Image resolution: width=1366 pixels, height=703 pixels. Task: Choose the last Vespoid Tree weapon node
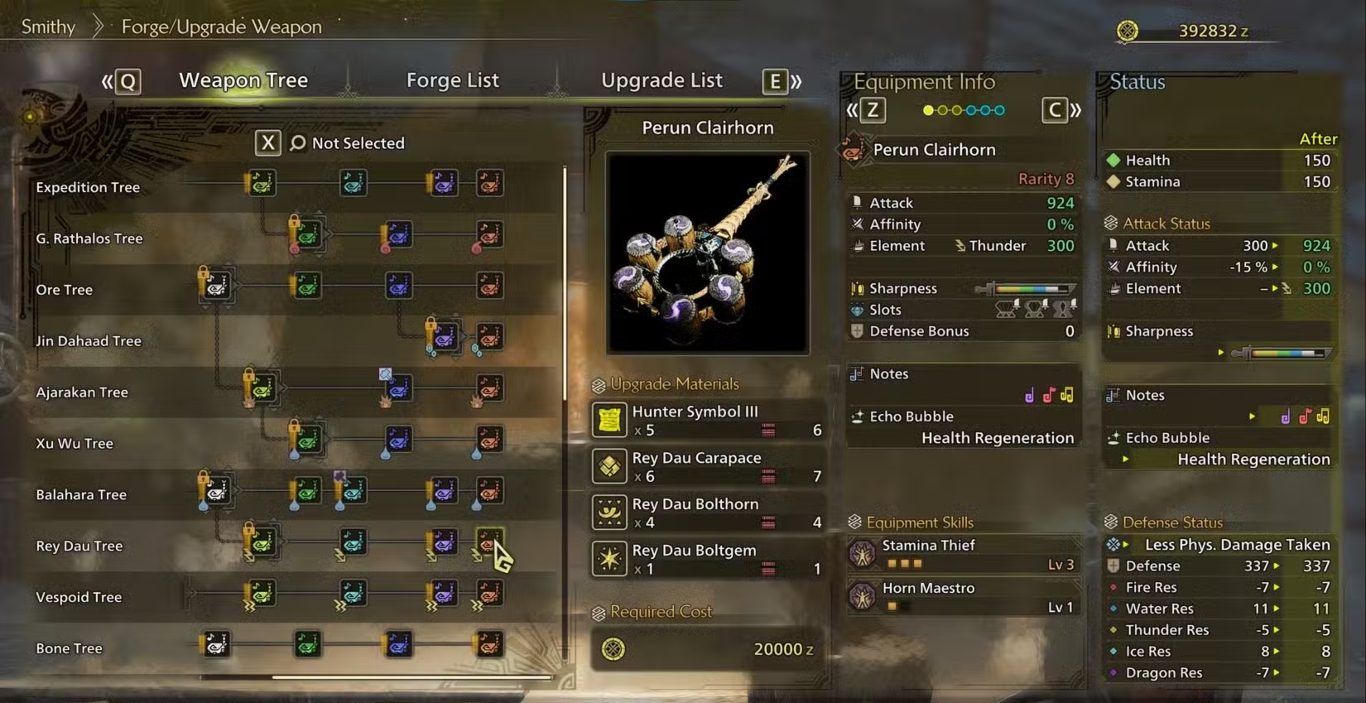(x=489, y=594)
